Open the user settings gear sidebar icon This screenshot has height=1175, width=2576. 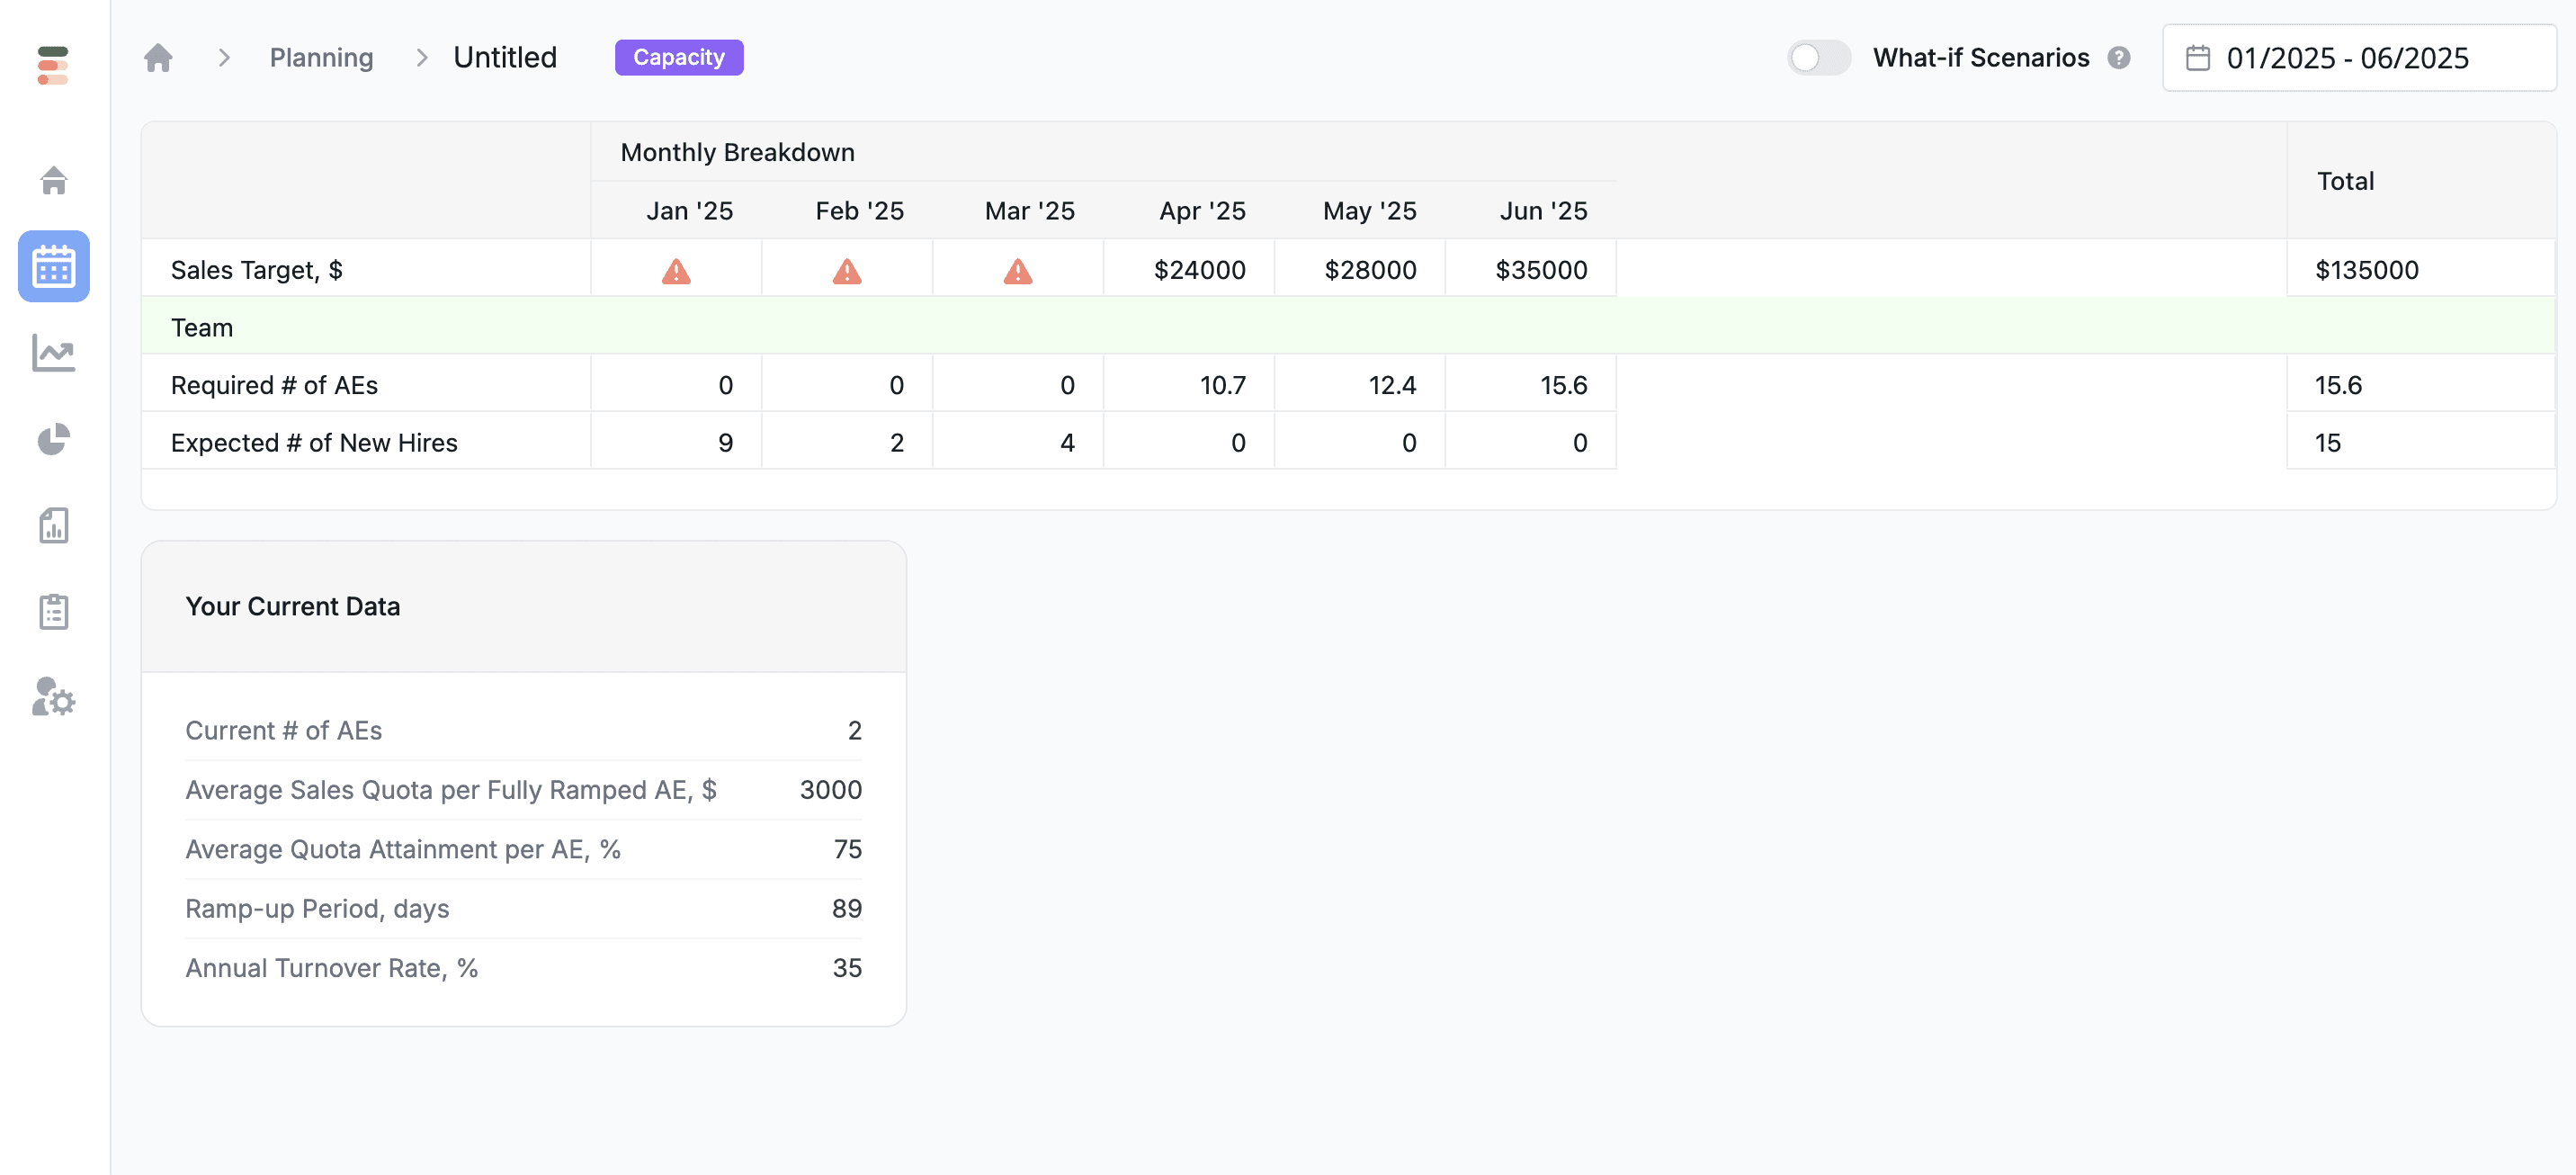point(53,697)
